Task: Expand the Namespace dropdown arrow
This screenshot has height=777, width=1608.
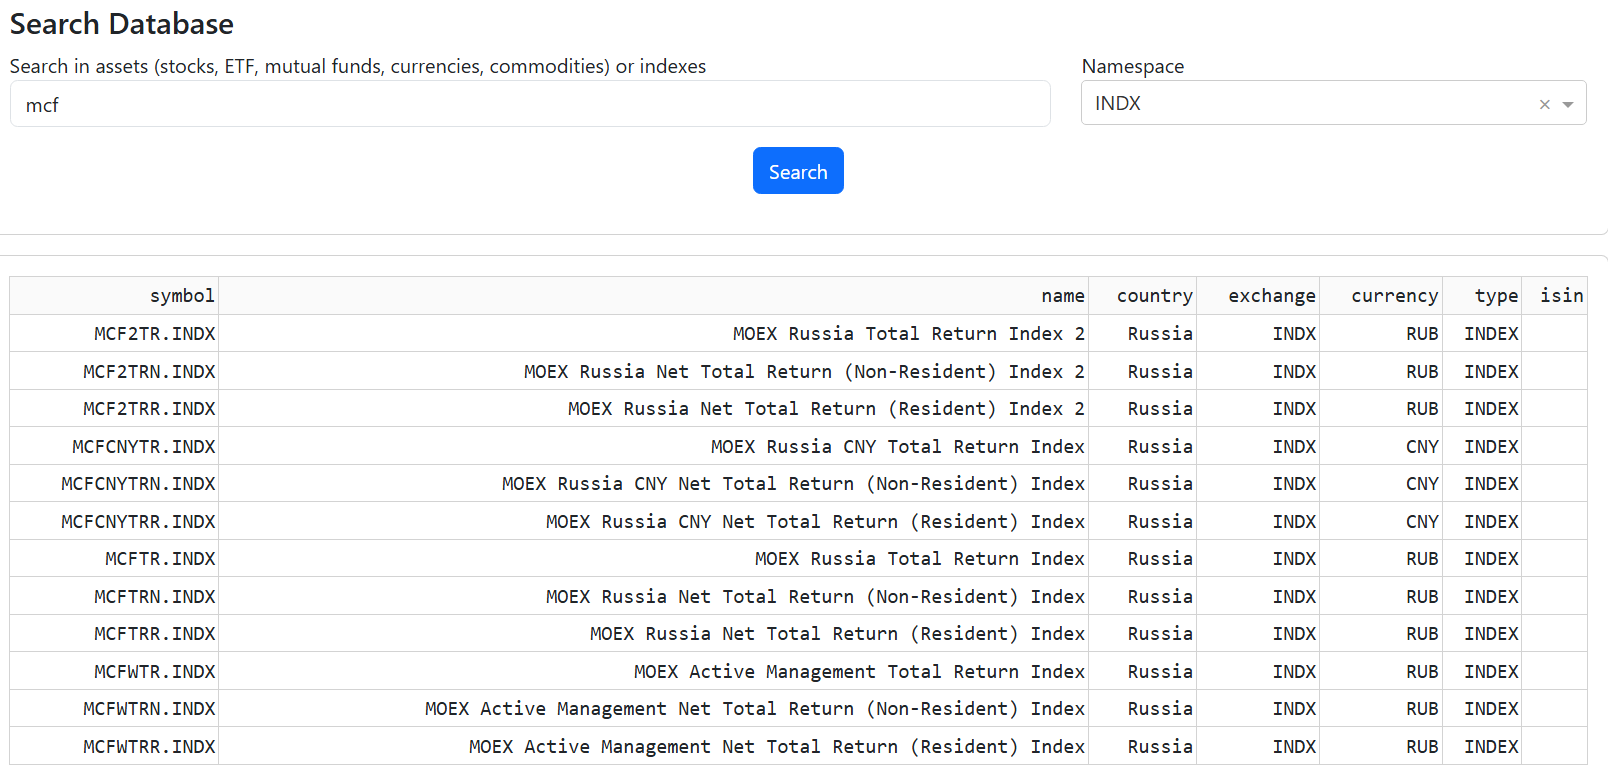Action: tap(1568, 104)
